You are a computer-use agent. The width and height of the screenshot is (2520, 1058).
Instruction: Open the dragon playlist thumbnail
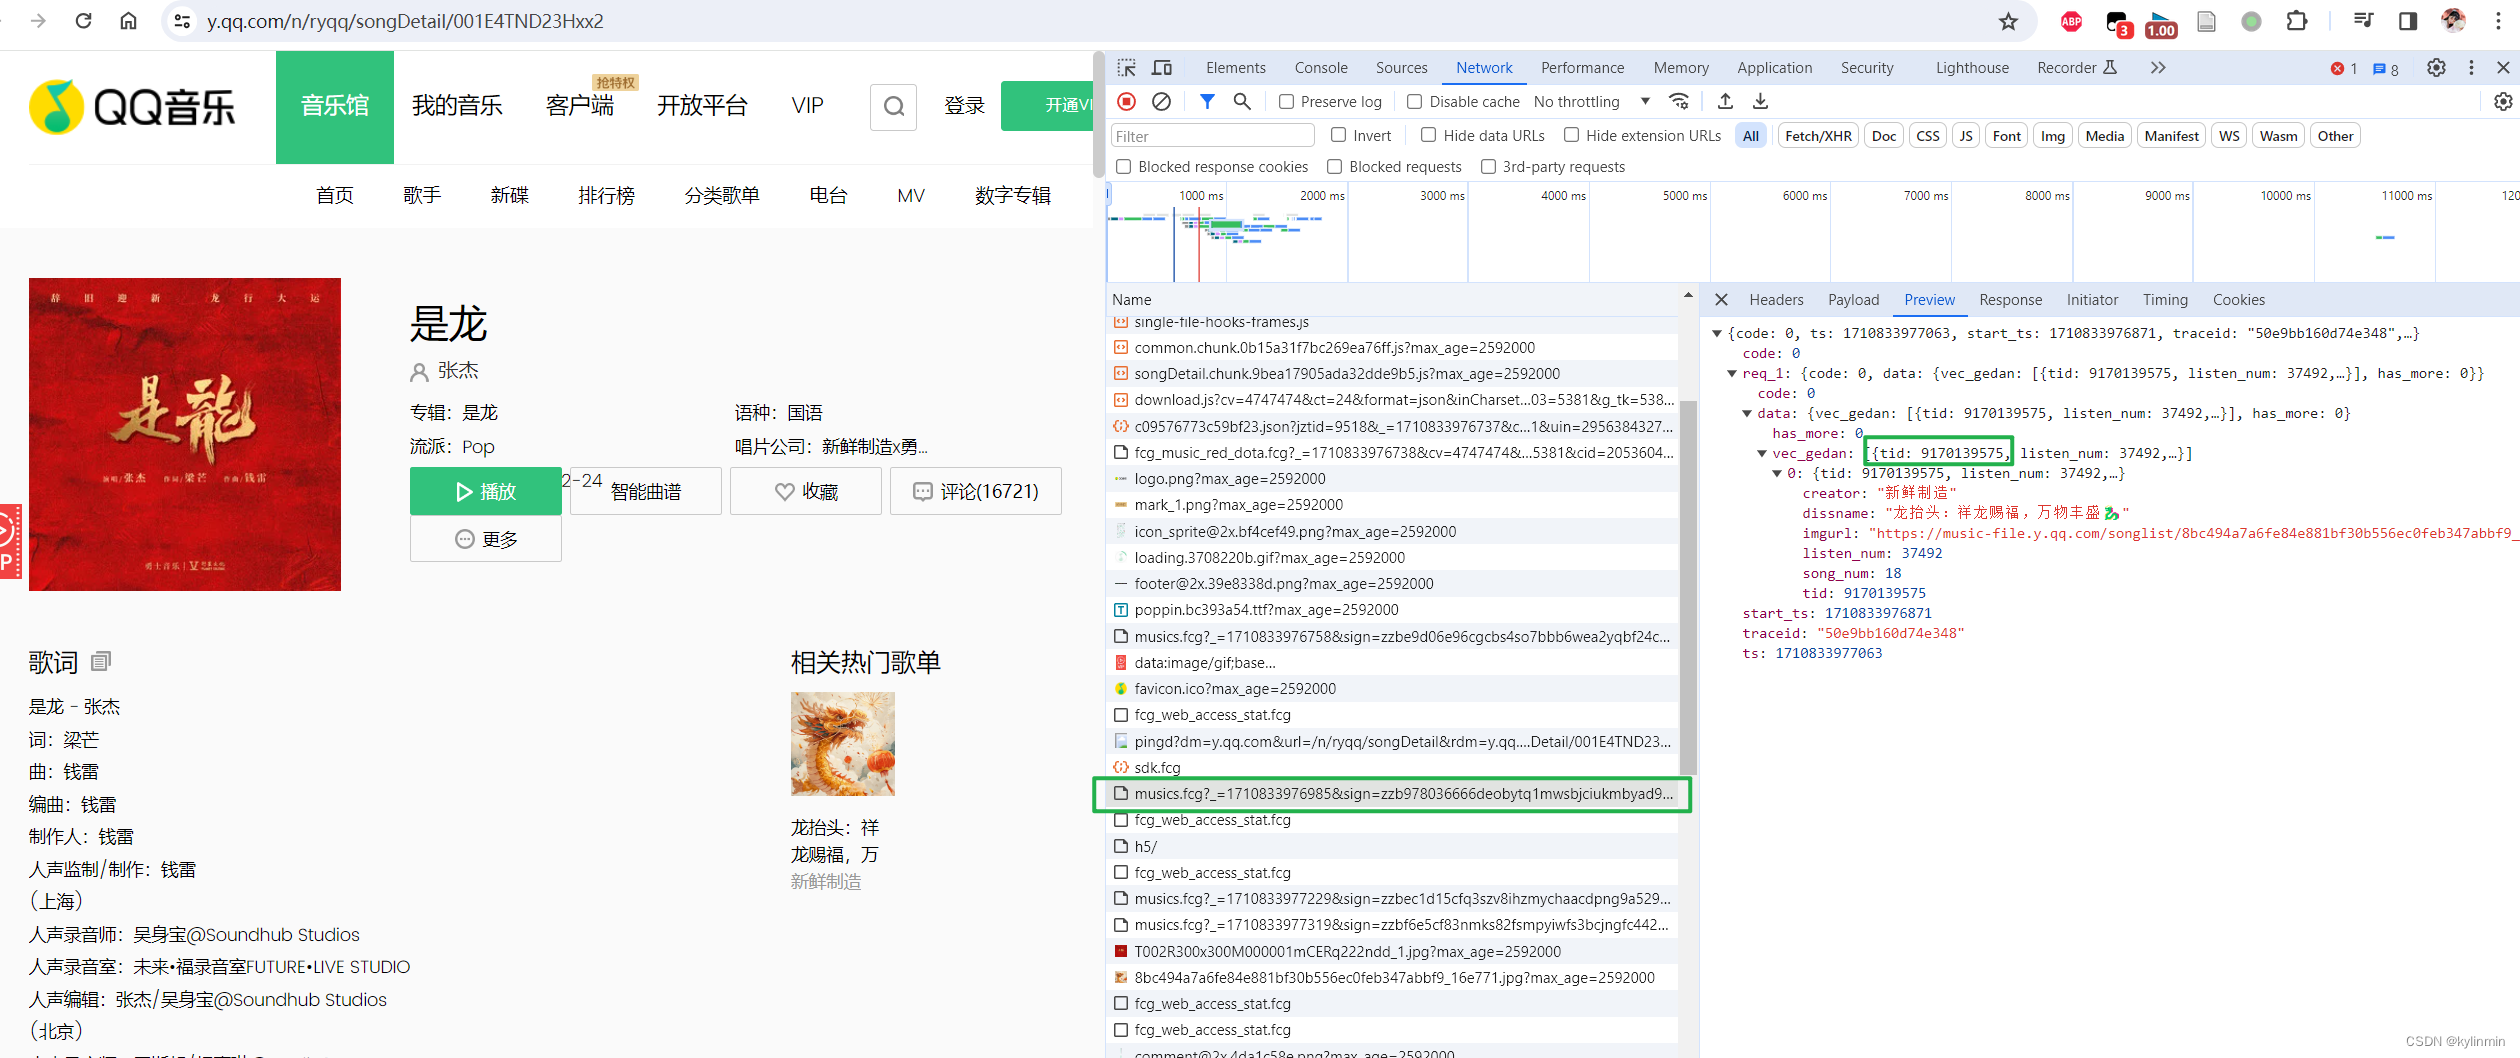tap(842, 743)
